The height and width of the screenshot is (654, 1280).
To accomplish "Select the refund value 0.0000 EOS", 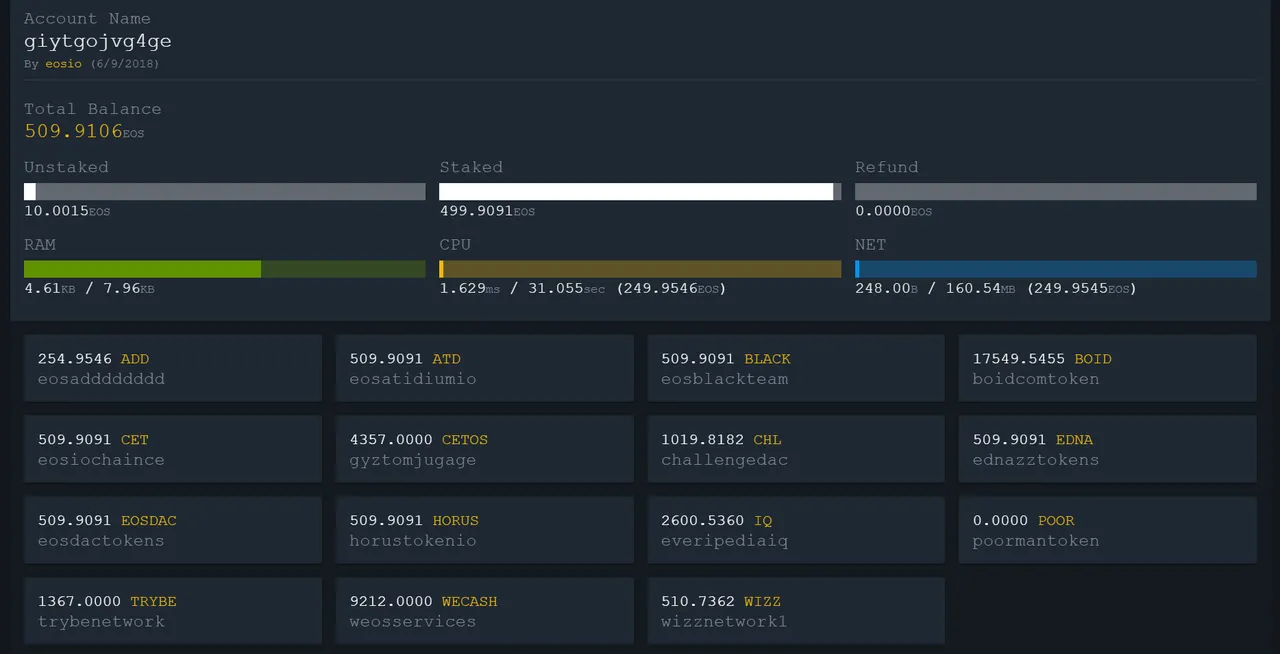I will [x=893, y=211].
